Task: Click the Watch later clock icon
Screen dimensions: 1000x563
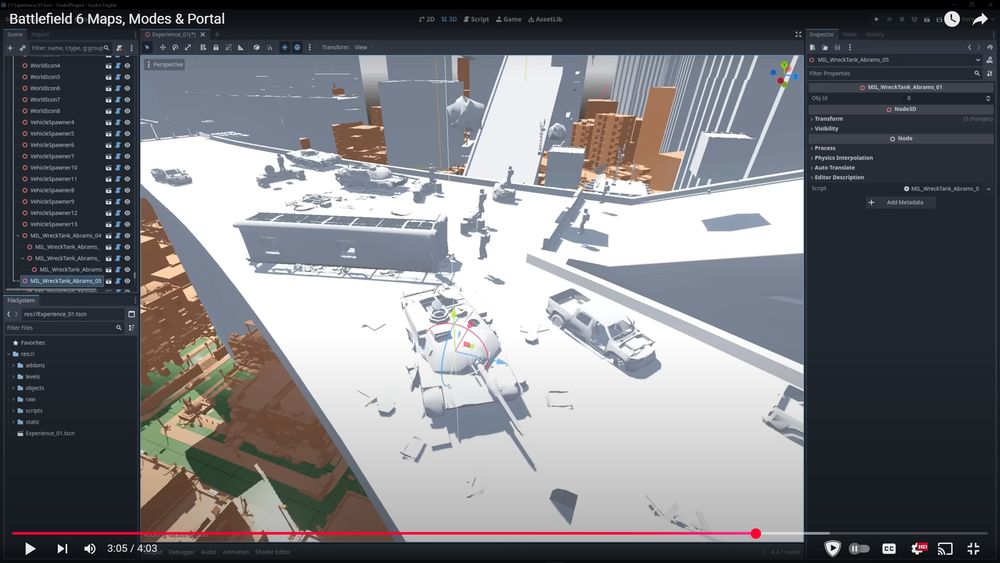Action: pyautogui.click(x=952, y=19)
